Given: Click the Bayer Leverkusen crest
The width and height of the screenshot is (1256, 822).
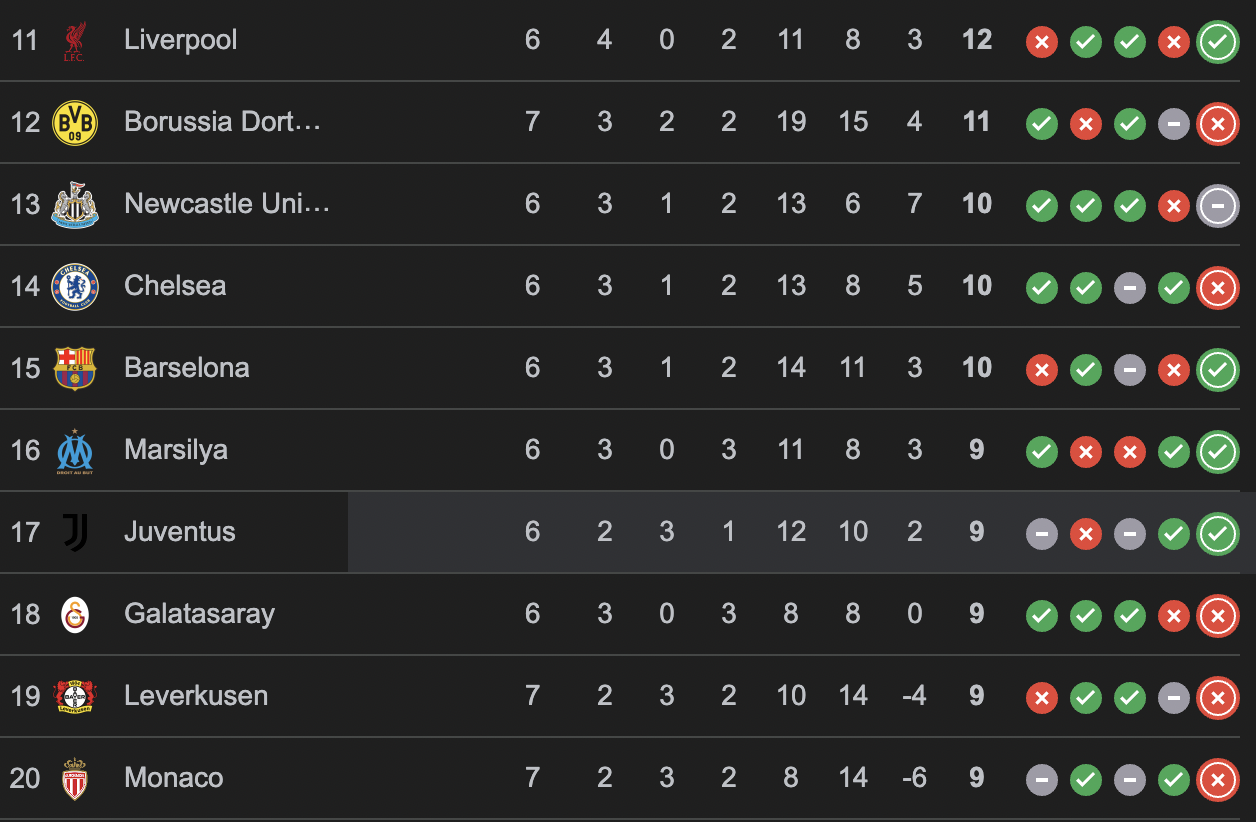Looking at the screenshot, I should [75, 696].
